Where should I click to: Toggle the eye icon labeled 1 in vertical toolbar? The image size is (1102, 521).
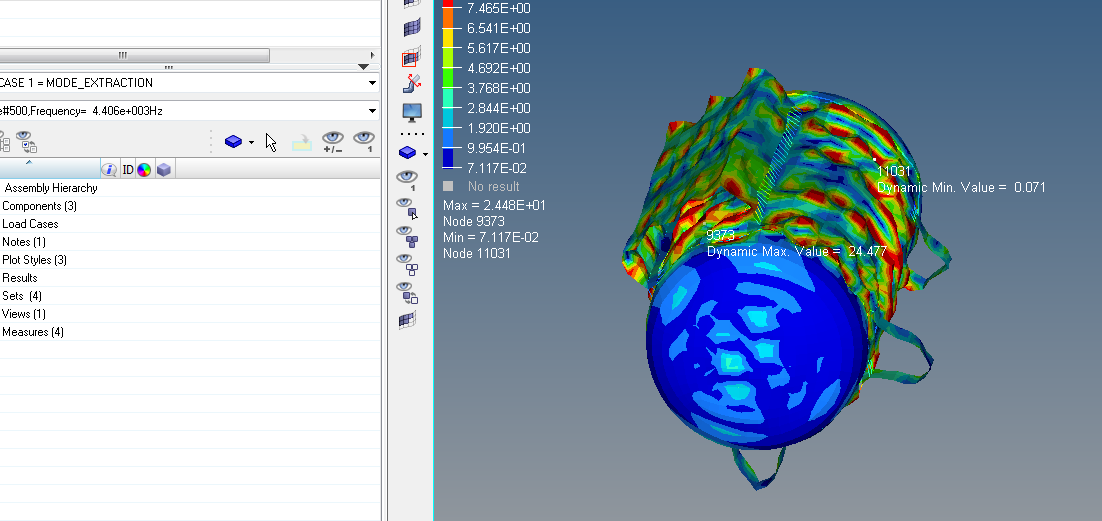406,179
